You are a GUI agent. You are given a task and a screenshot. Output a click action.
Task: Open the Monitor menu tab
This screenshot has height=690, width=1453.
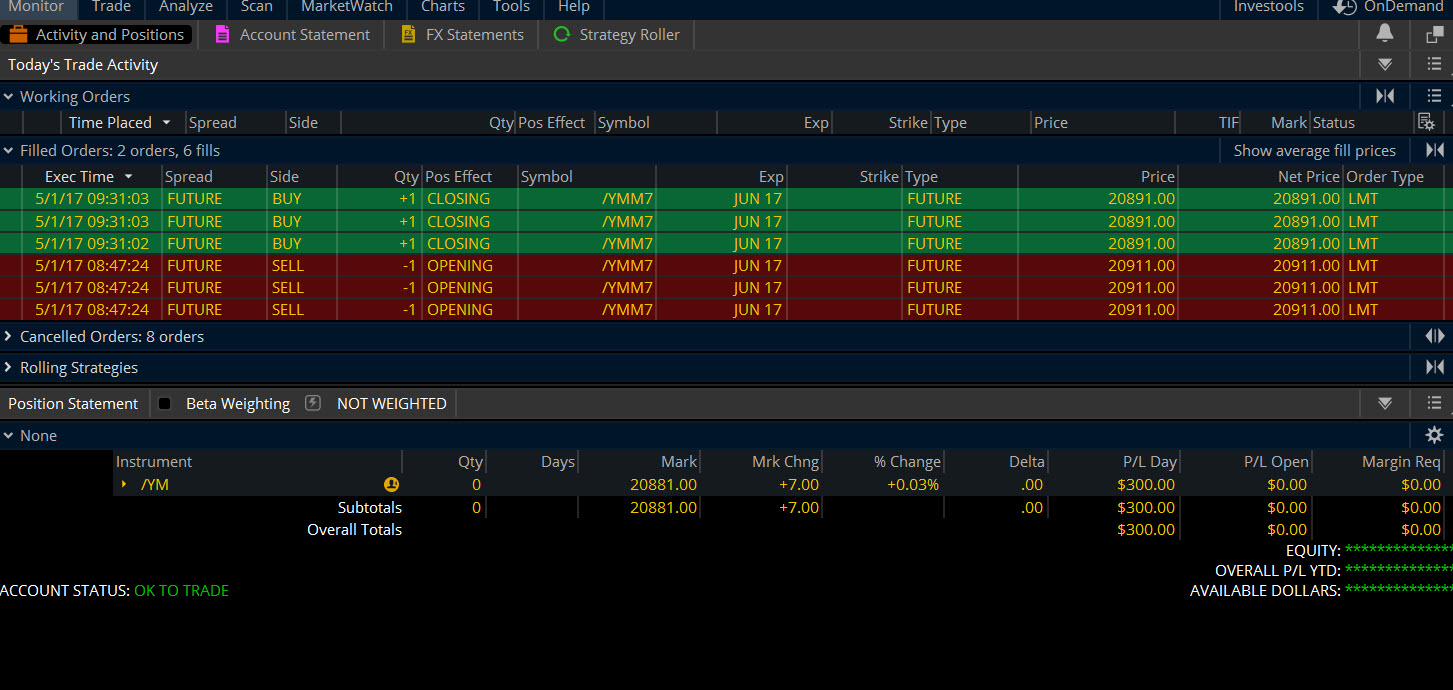click(36, 7)
